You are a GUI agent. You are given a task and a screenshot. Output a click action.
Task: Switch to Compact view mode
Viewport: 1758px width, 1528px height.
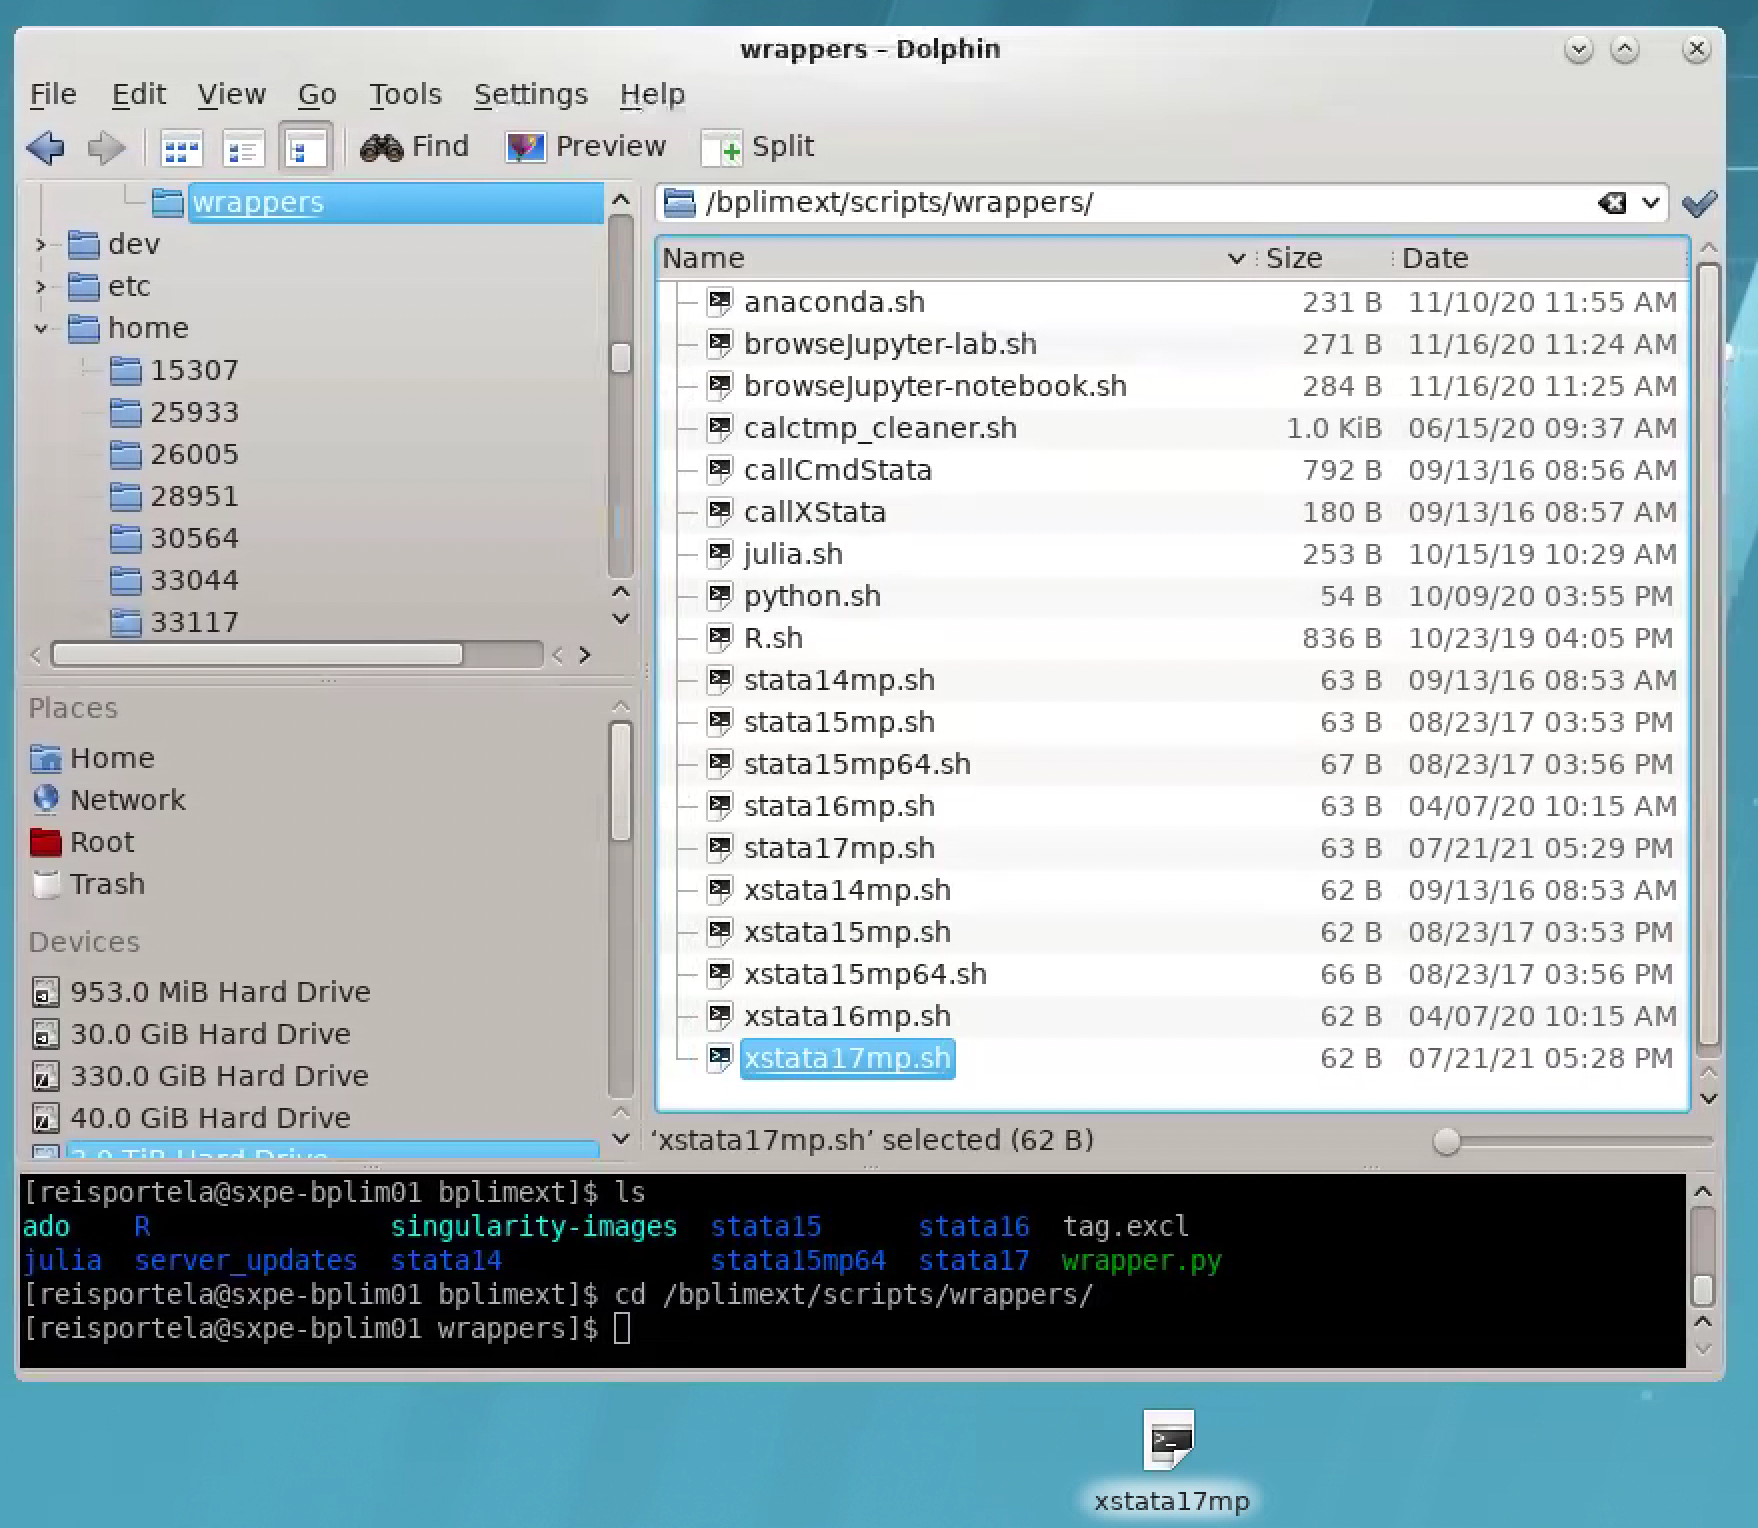coord(243,150)
